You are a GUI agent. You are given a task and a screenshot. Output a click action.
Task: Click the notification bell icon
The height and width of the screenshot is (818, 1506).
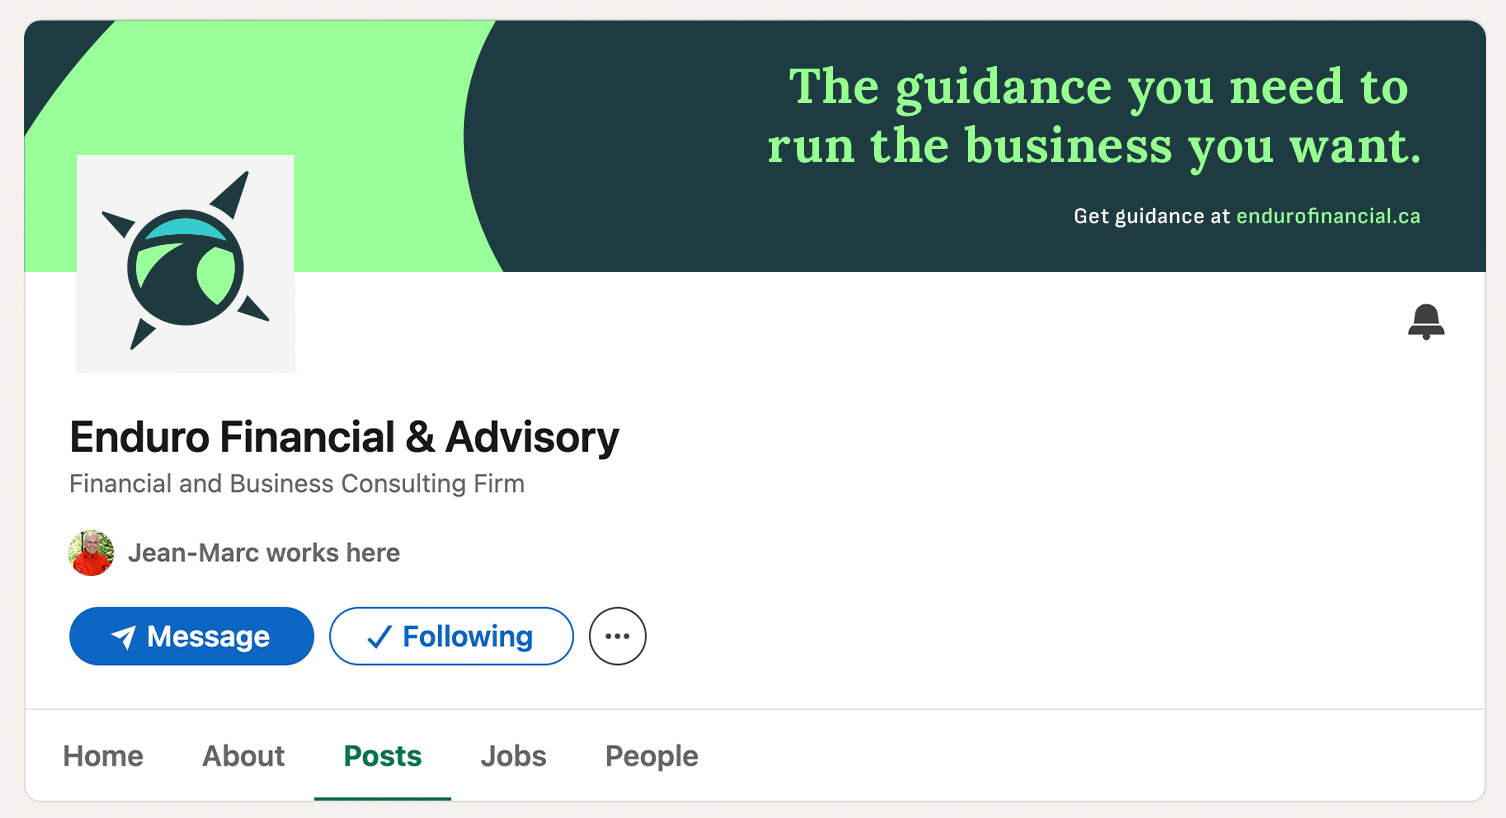pos(1426,322)
